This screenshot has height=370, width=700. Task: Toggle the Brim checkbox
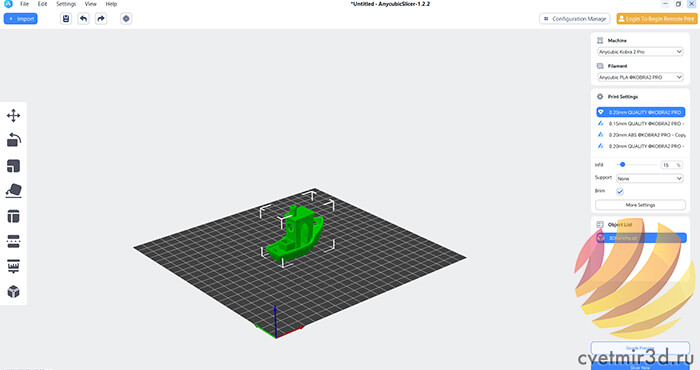coord(620,191)
